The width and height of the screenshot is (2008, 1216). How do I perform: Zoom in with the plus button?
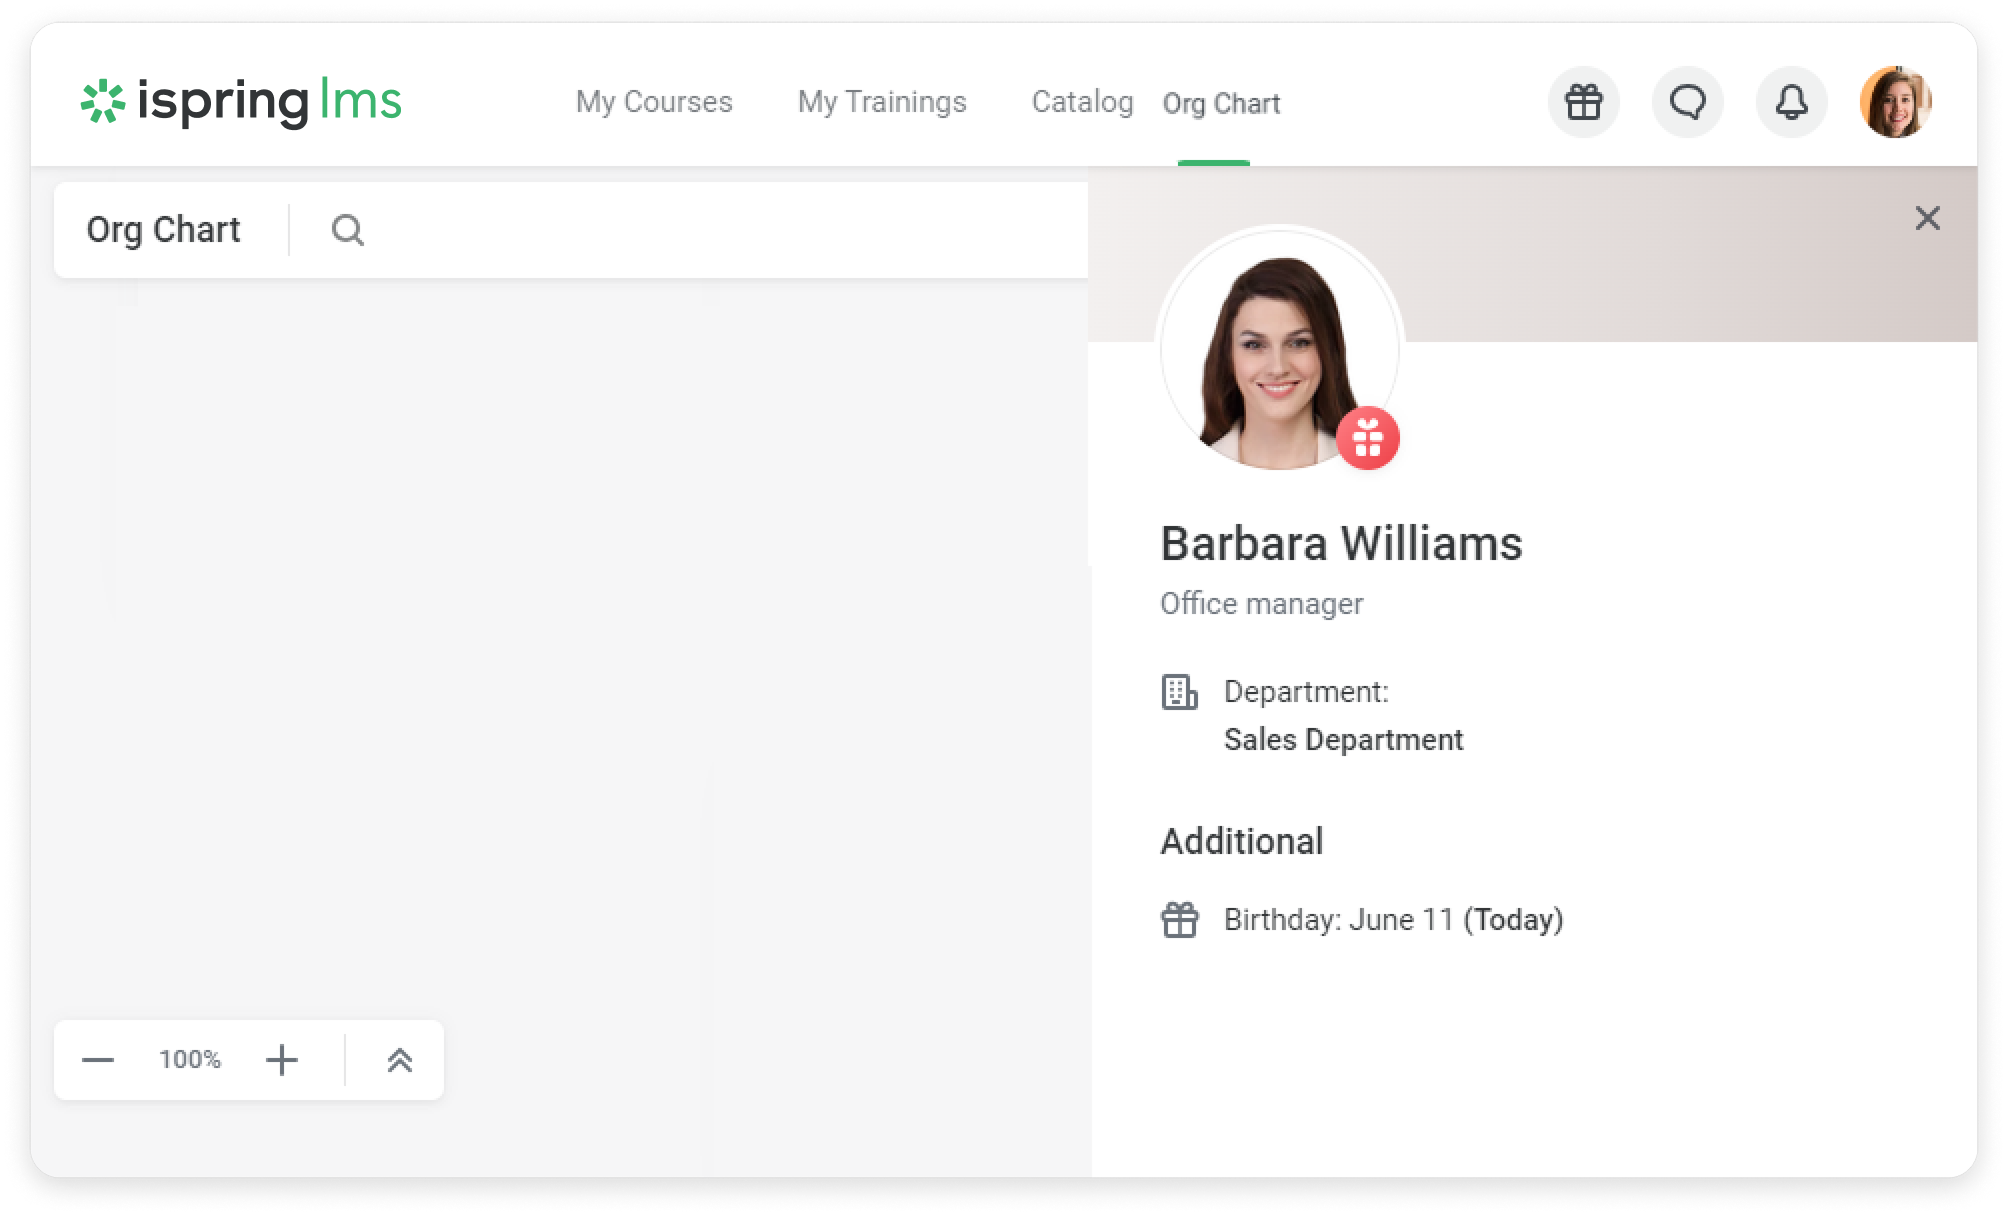point(282,1060)
